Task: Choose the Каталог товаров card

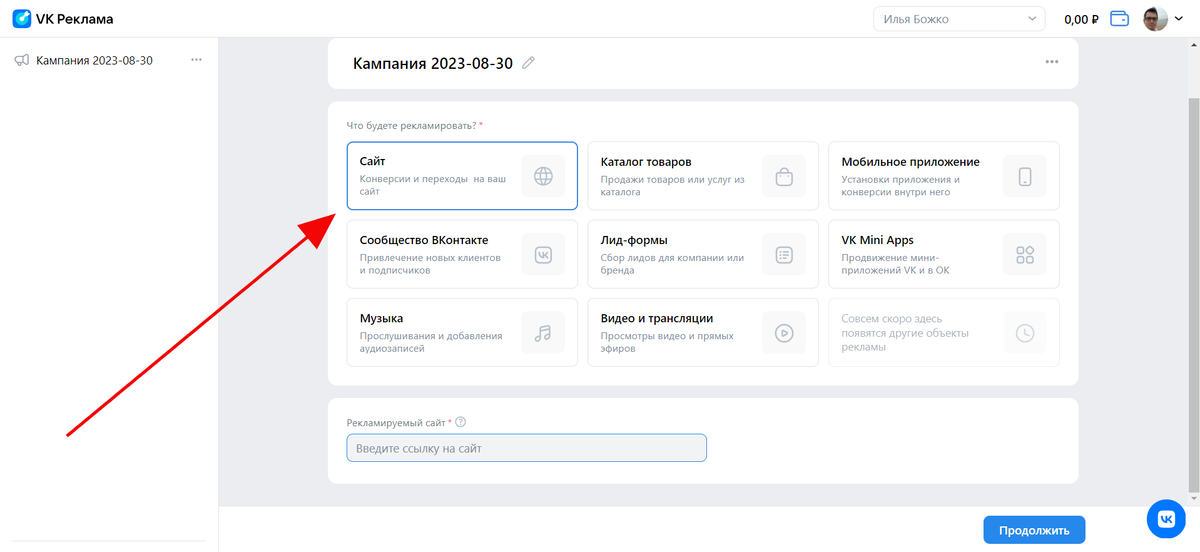Action: 703,176
